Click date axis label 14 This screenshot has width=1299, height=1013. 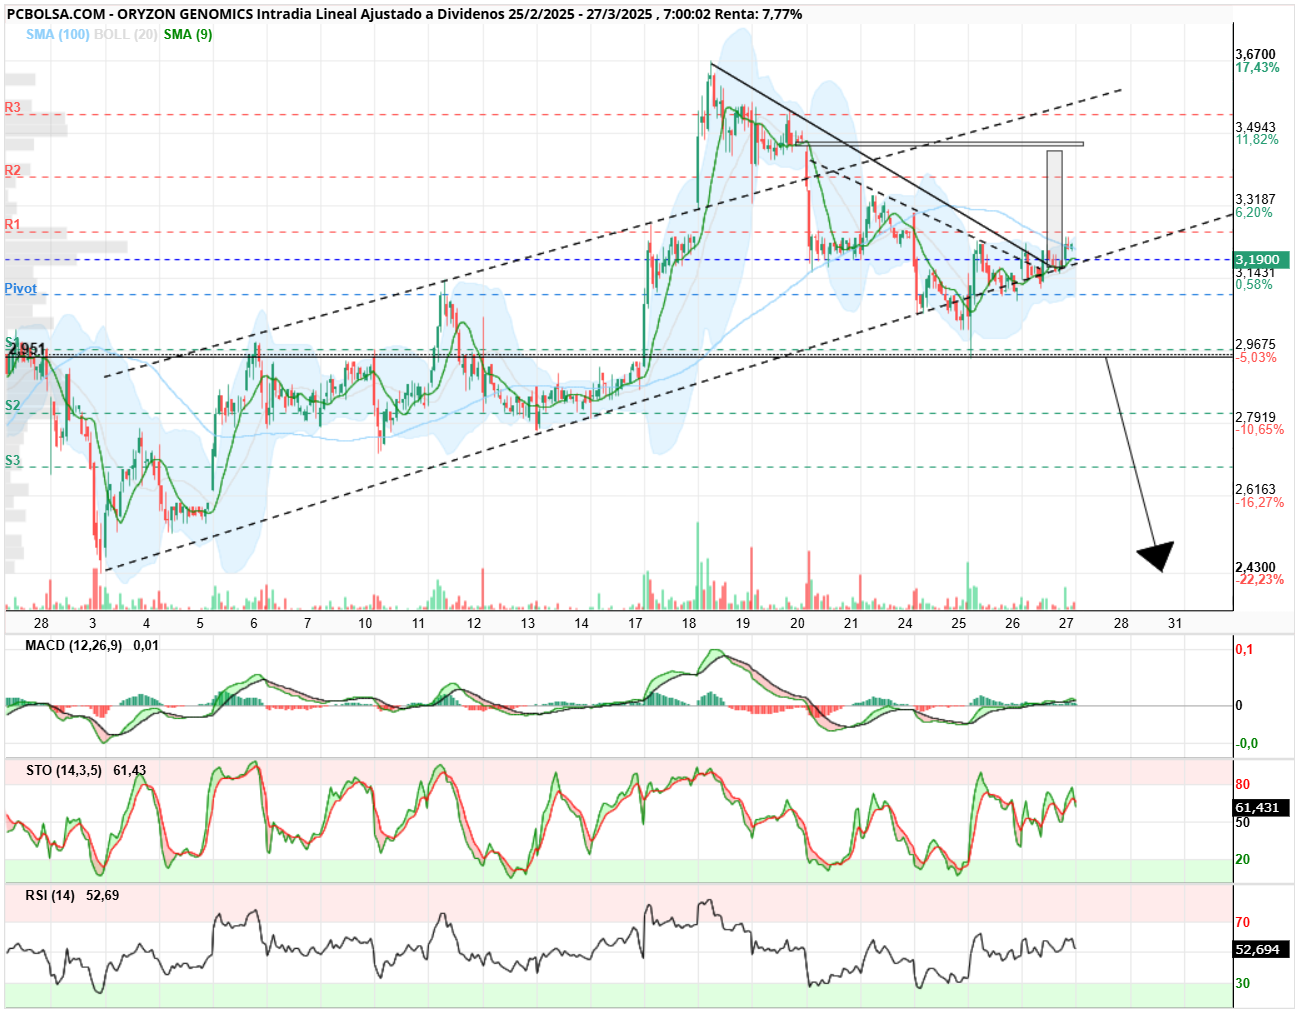tap(581, 623)
